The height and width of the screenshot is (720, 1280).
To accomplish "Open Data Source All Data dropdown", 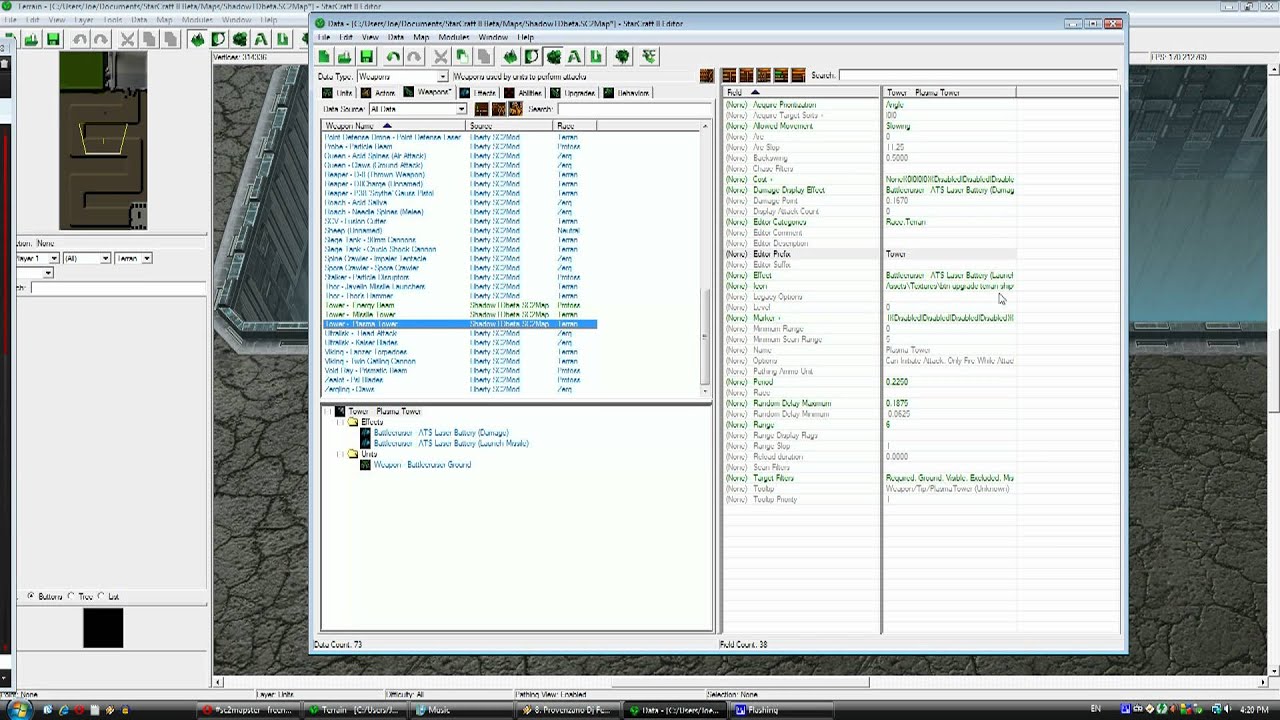I will 461,109.
